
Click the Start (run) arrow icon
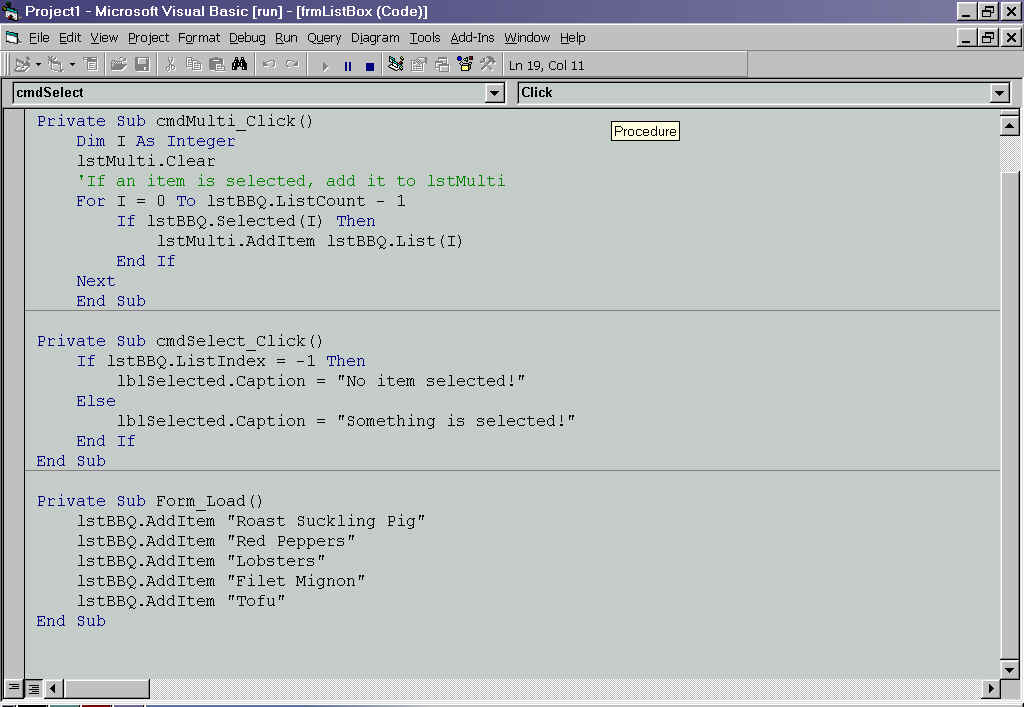point(324,66)
